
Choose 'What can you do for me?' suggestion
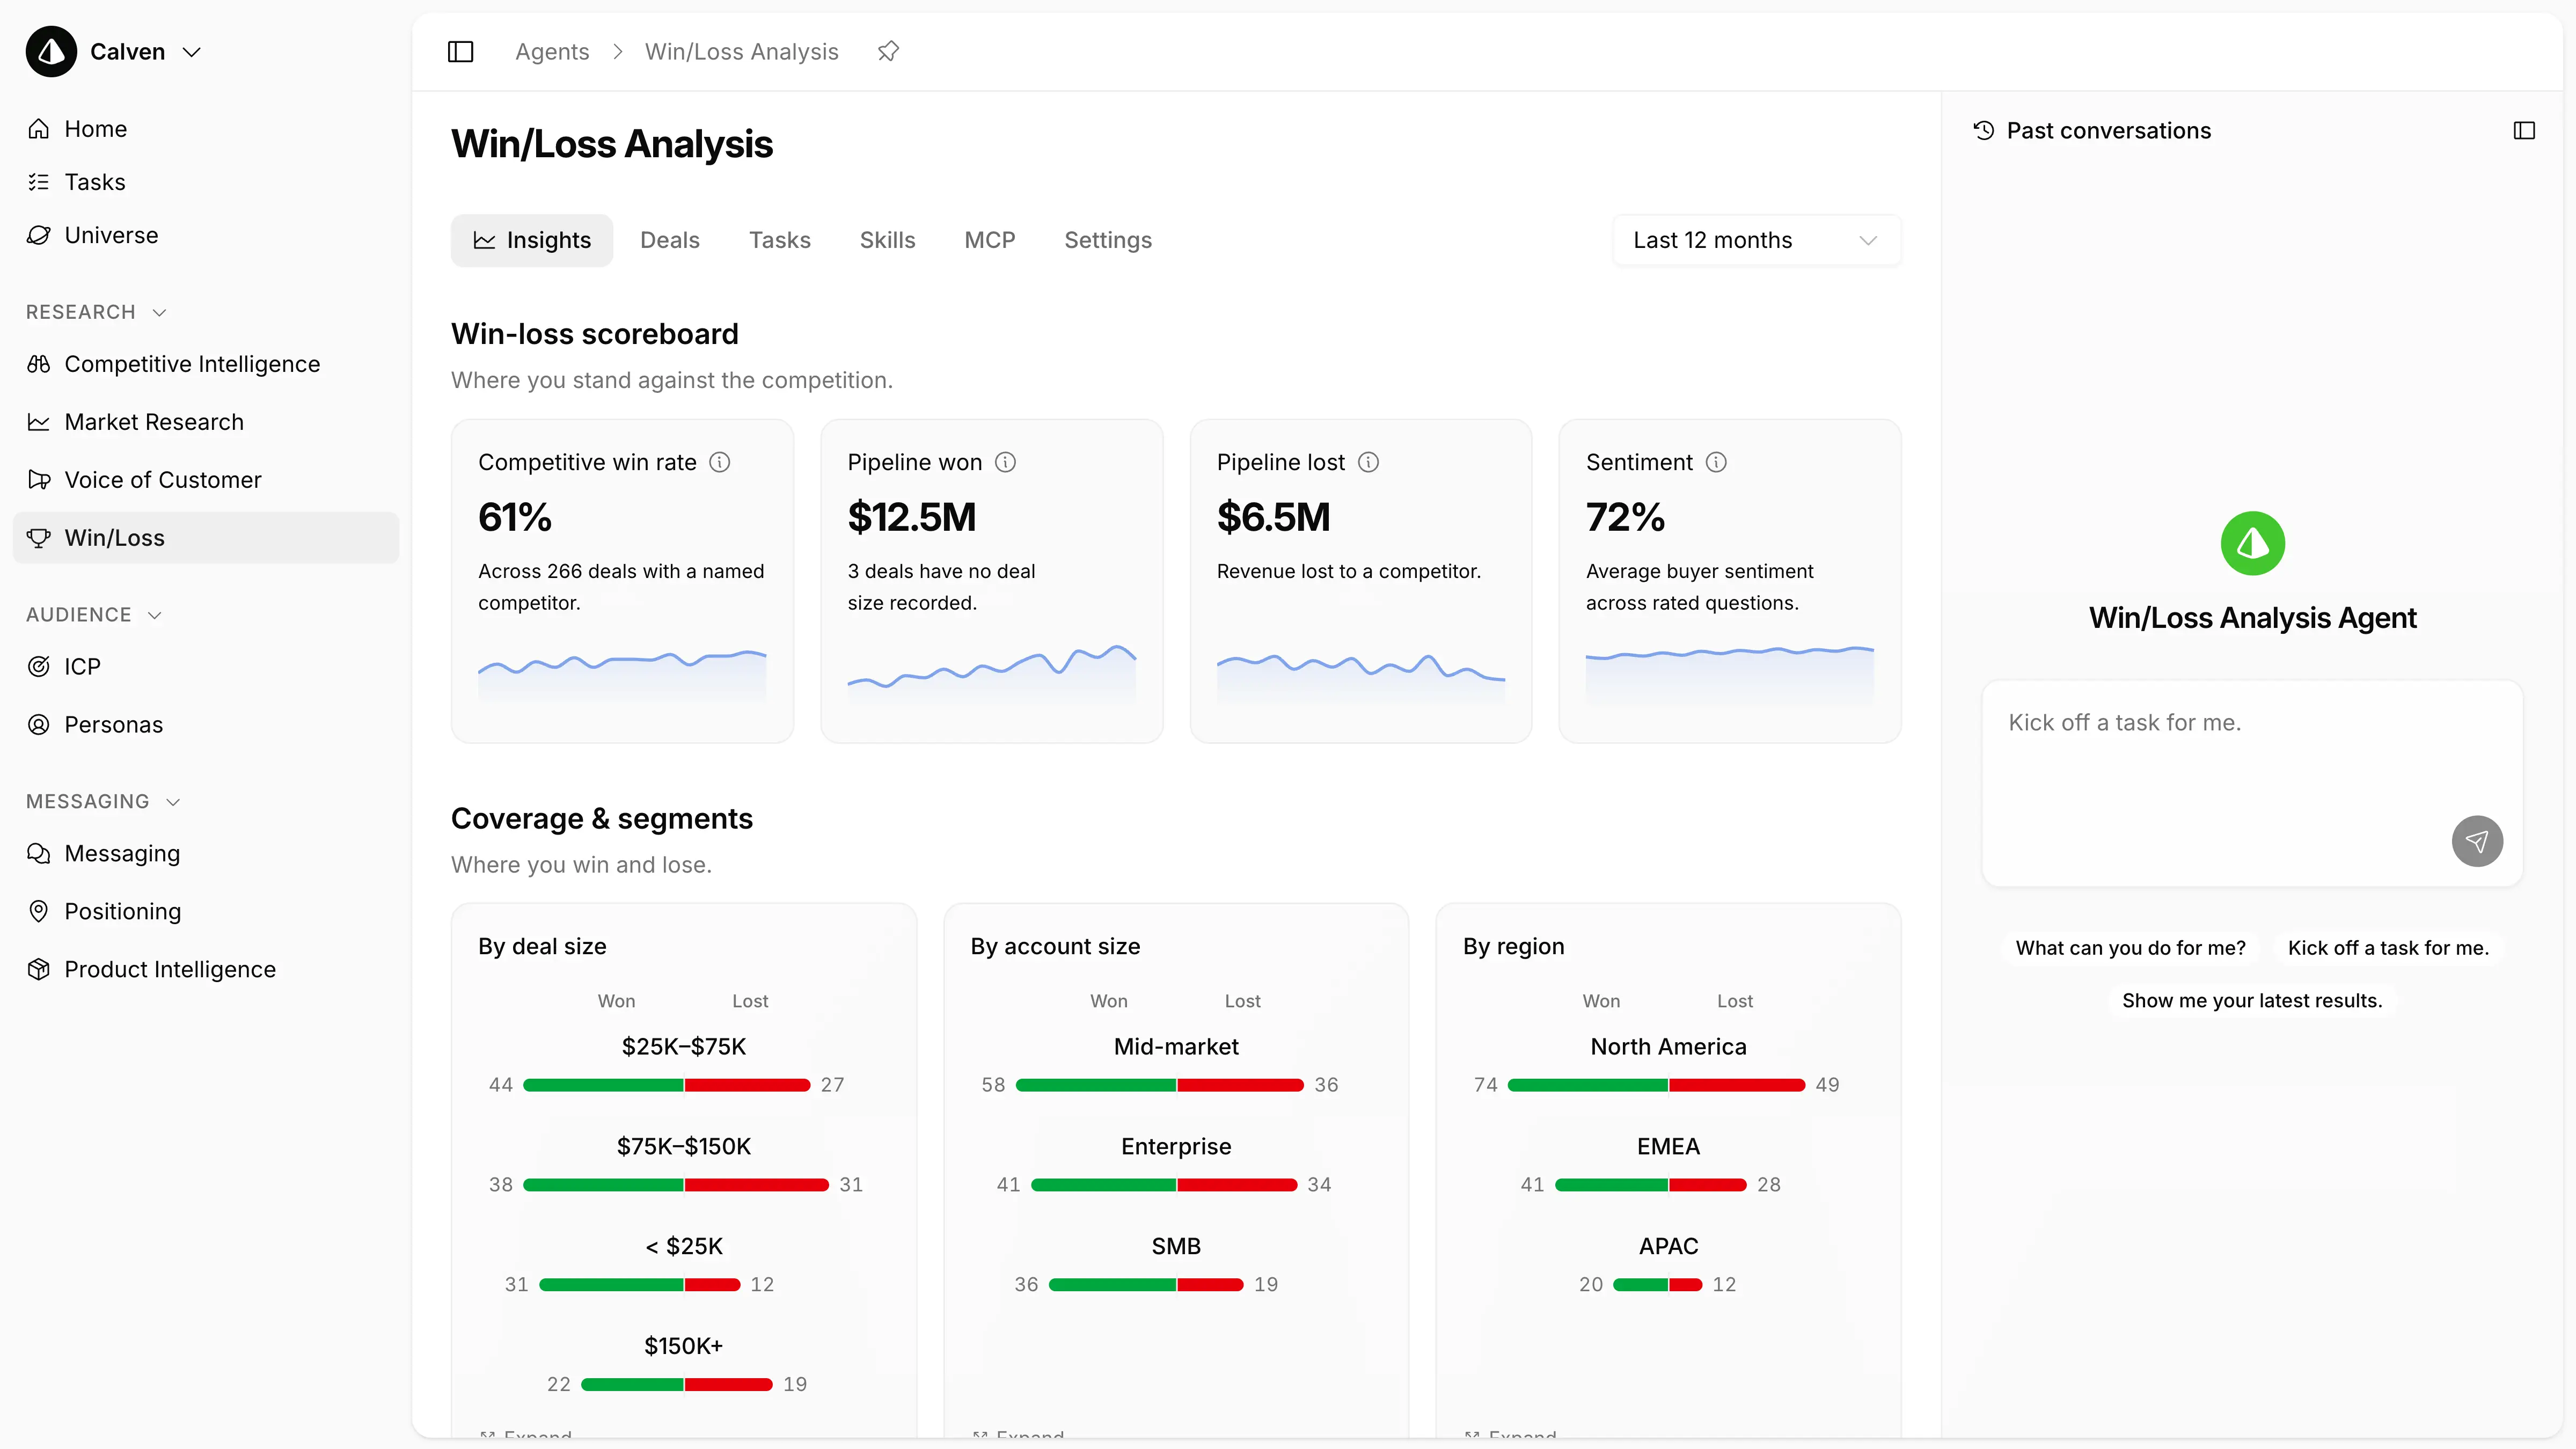click(x=2130, y=948)
